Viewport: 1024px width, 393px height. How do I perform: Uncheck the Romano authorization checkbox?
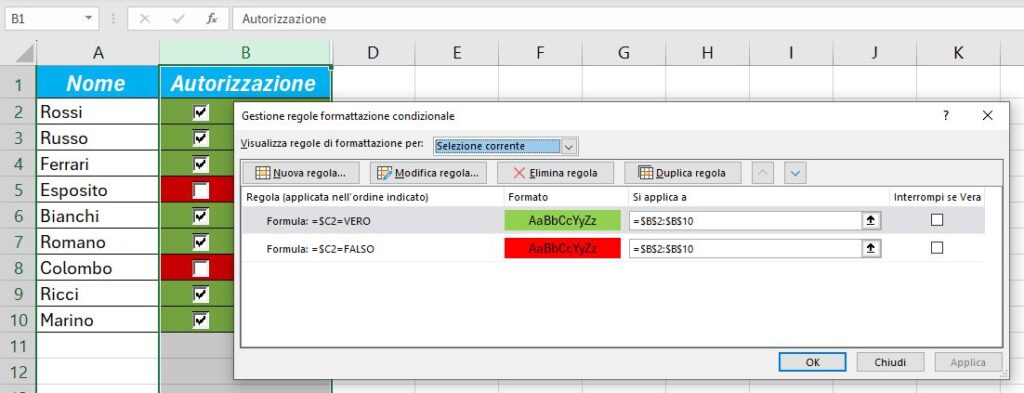(200, 242)
